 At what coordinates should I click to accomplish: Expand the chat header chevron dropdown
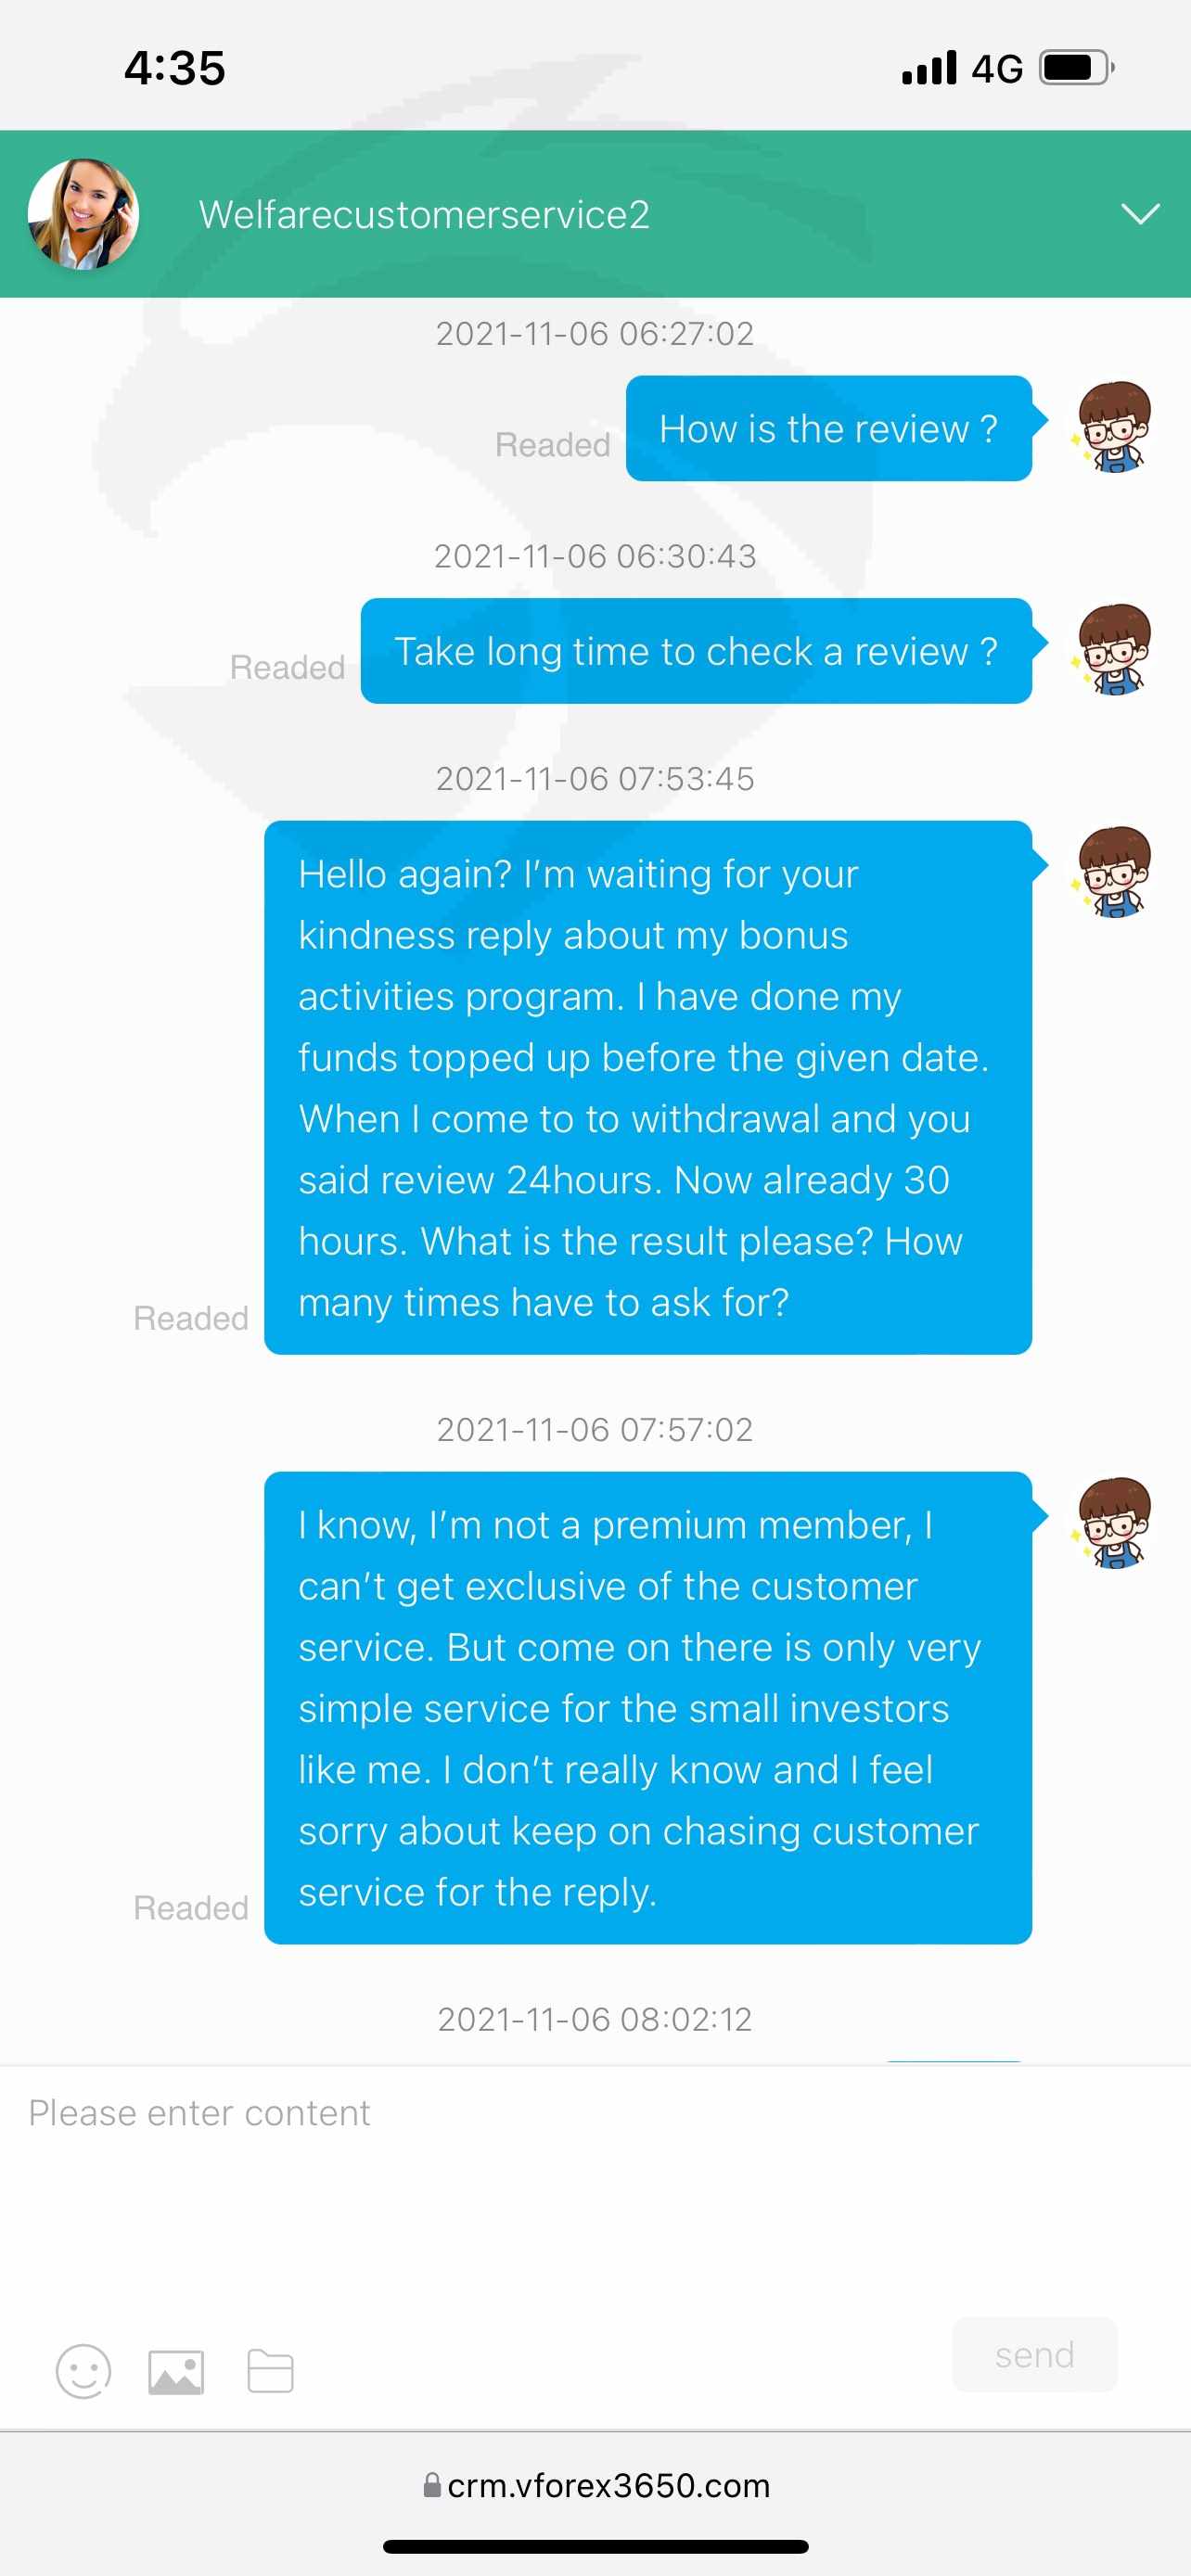pos(1140,214)
